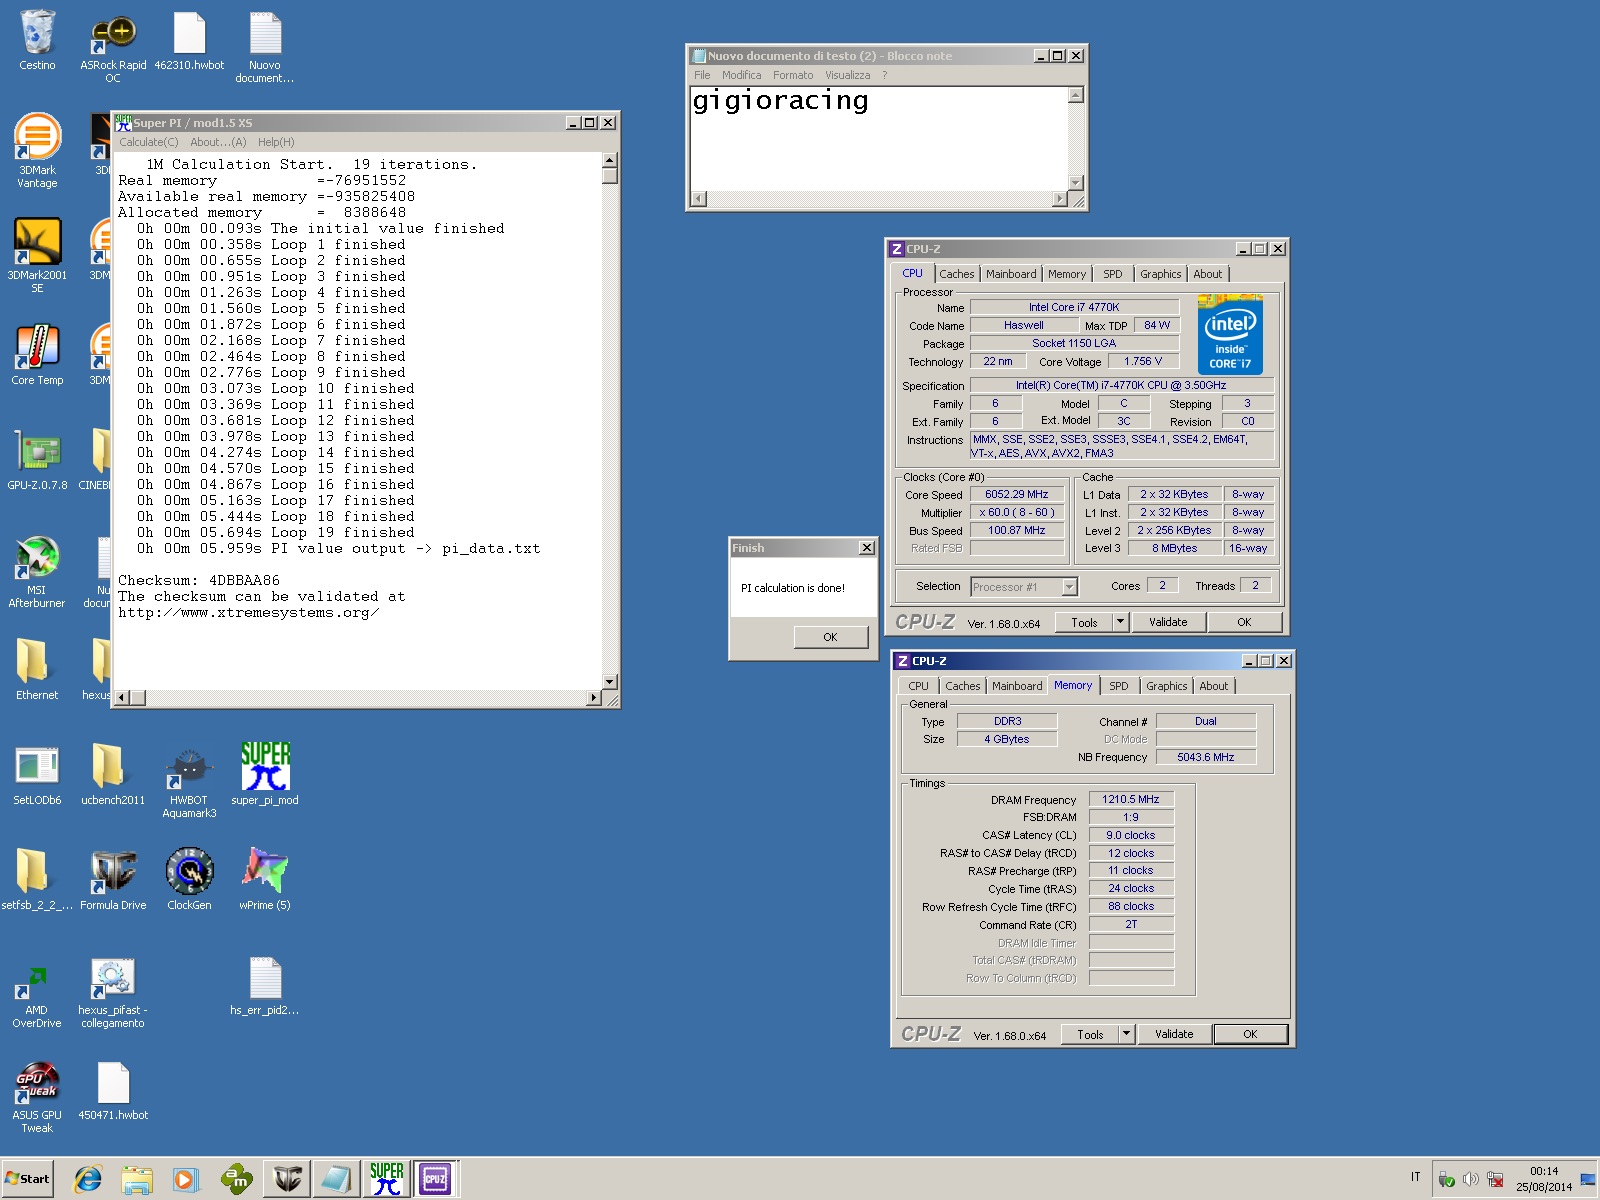Click Notepad vertical scrollbar down arrow

tap(1076, 182)
